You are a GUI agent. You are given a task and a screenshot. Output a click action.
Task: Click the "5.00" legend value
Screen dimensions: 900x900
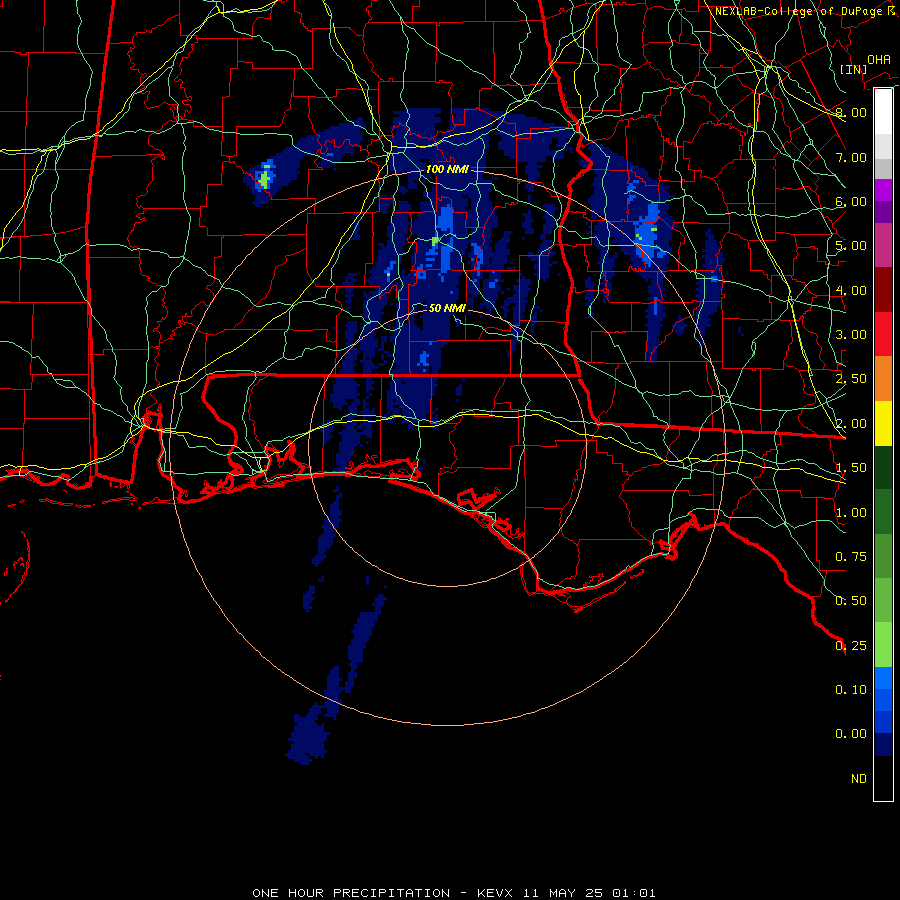pos(851,246)
